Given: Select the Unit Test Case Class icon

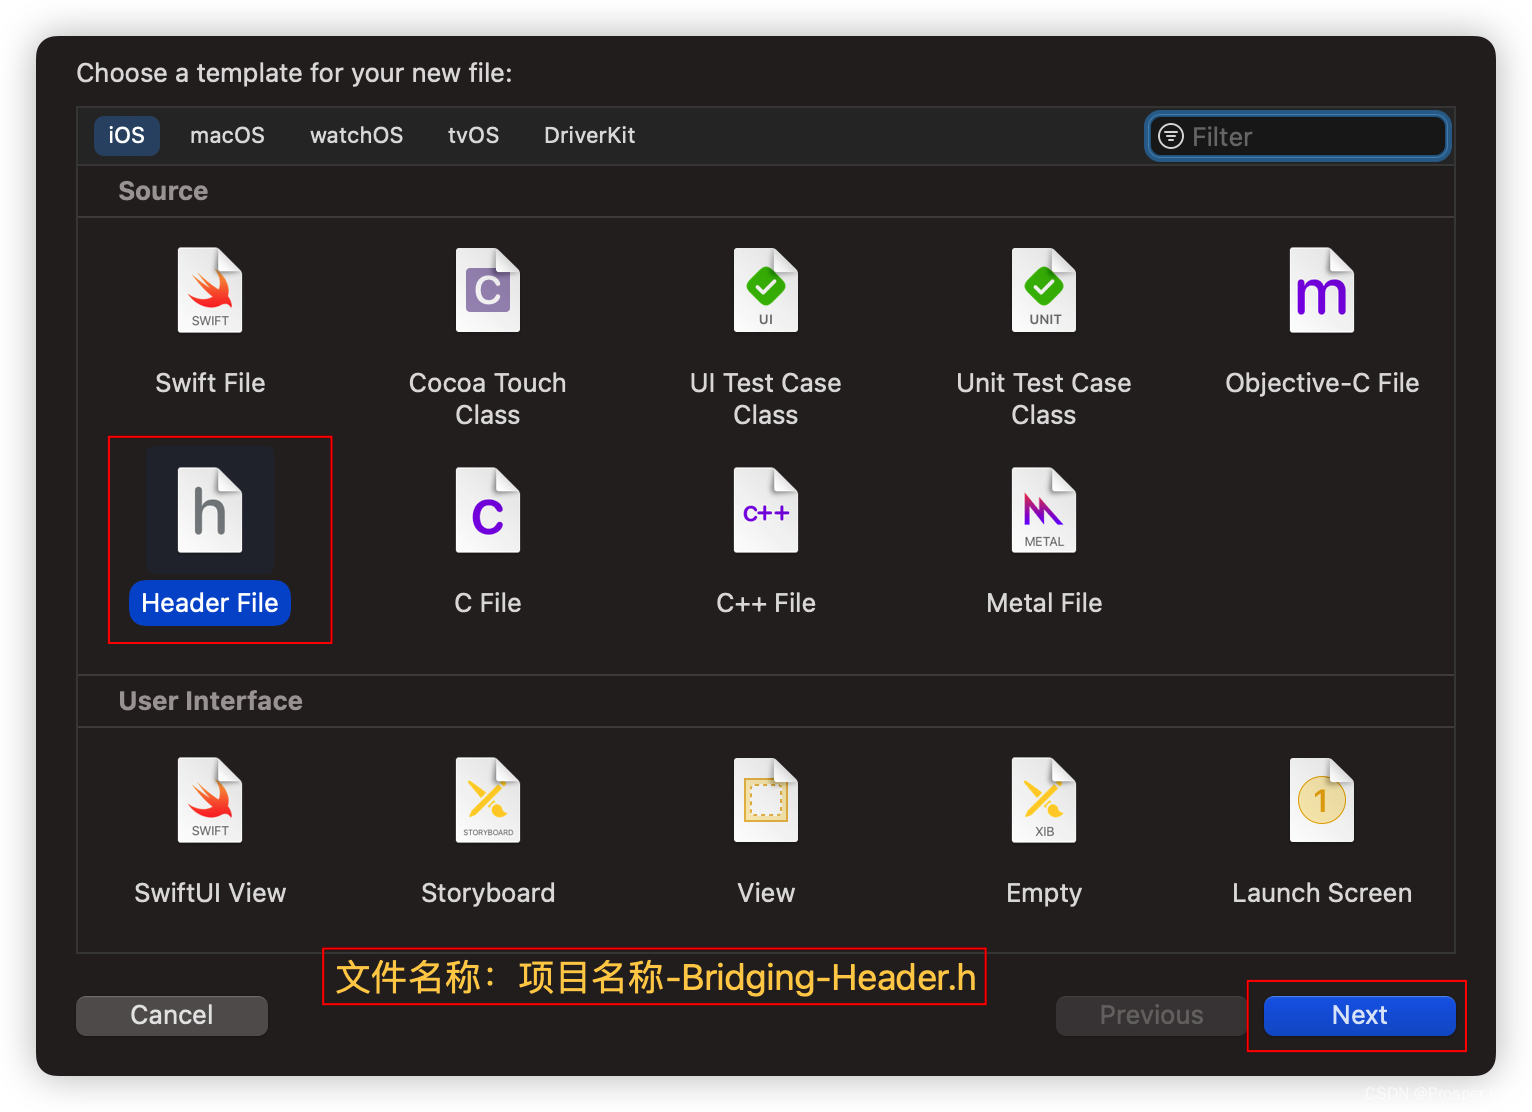Looking at the screenshot, I should [x=1044, y=290].
